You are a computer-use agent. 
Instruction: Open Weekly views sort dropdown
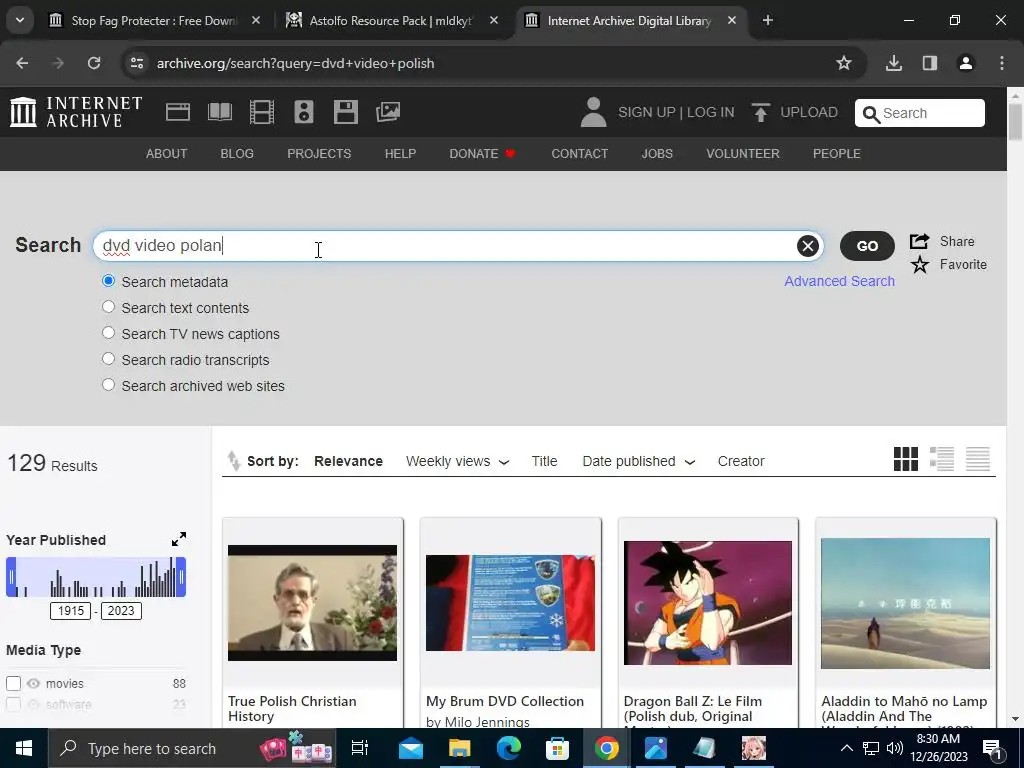456,461
